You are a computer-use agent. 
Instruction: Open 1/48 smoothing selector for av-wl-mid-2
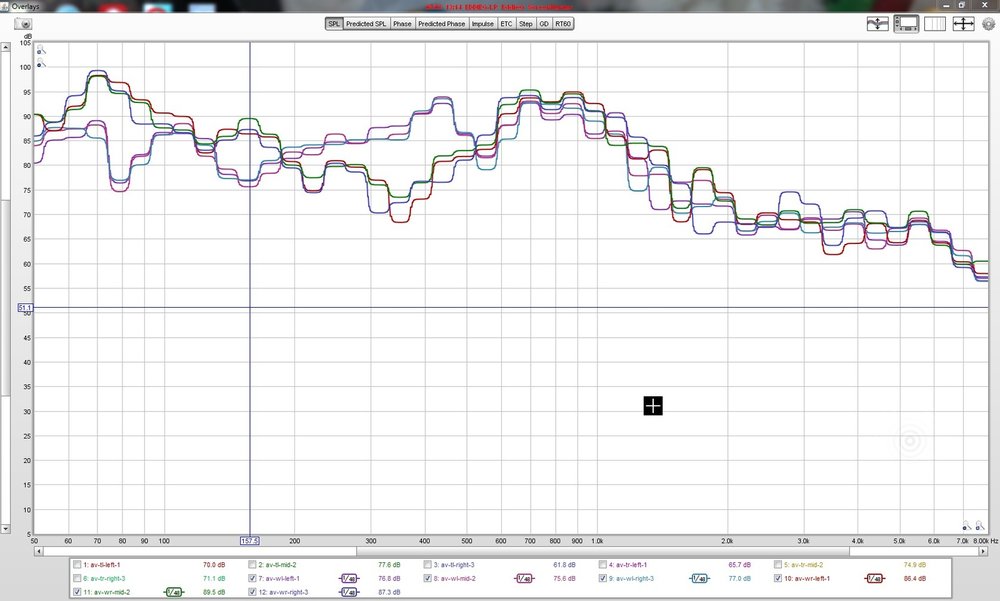[524, 579]
